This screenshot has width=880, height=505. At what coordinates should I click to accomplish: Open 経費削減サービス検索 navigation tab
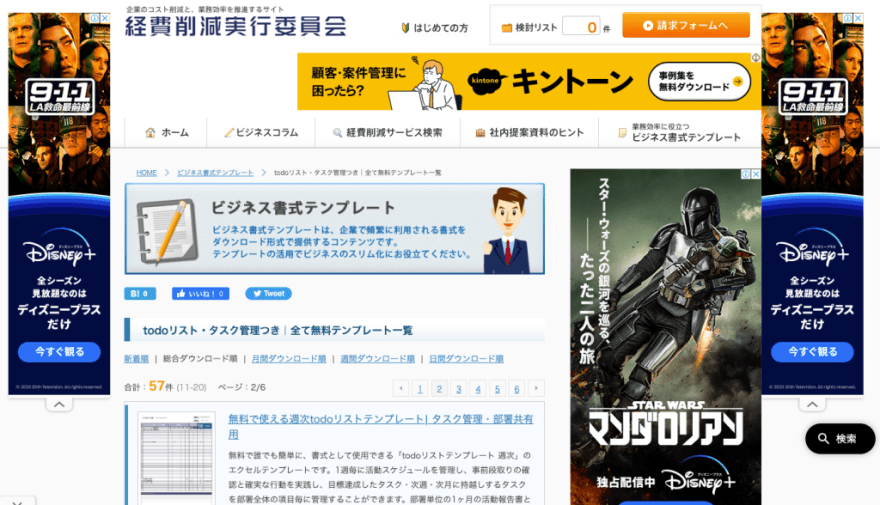point(388,132)
